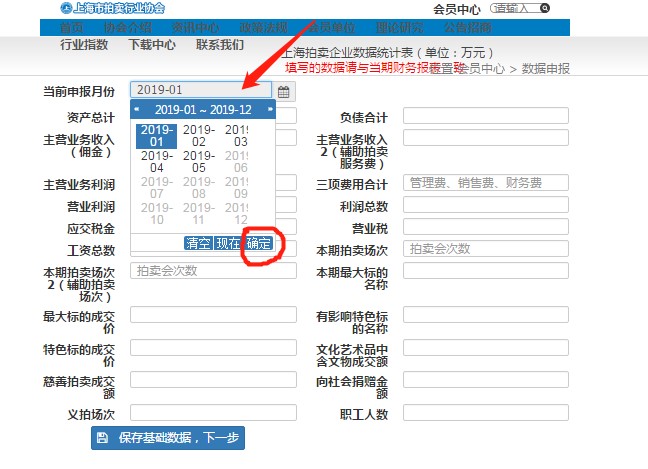
Task: Go to previous year range in date picker
Action: [x=137, y=109]
